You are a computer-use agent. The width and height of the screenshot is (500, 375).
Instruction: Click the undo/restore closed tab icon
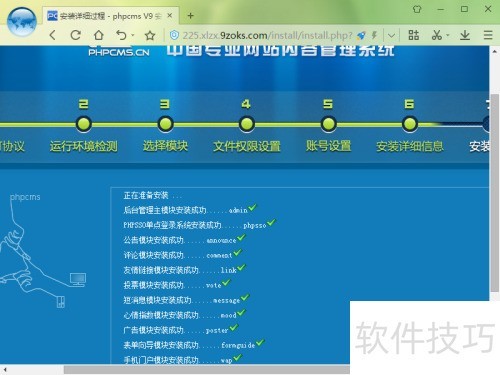coord(121,35)
